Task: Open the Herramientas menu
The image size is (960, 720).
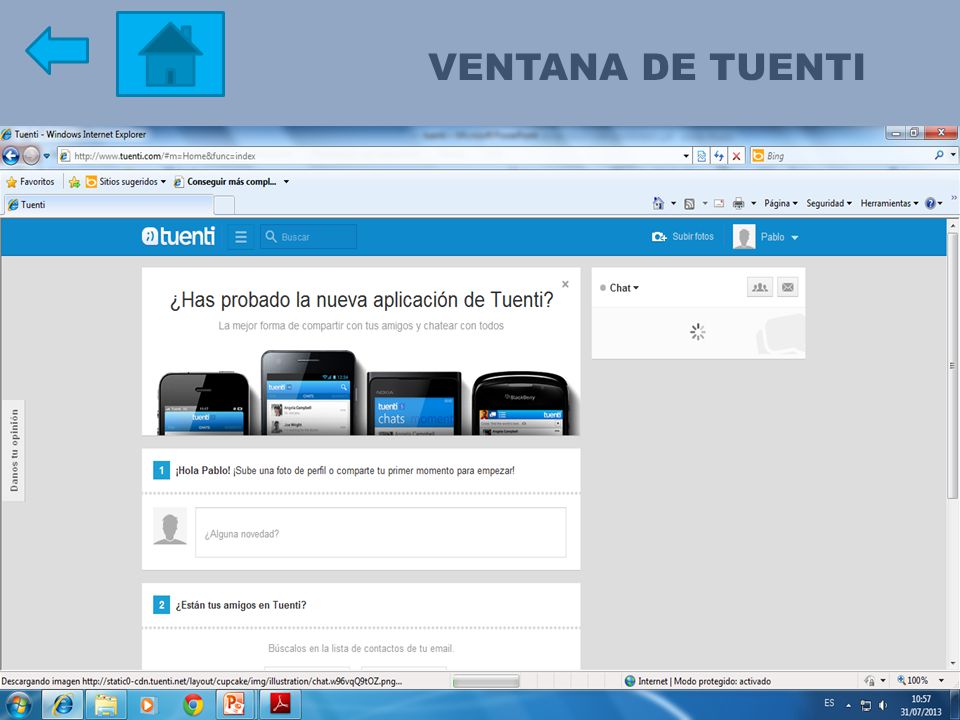Action: click(890, 203)
